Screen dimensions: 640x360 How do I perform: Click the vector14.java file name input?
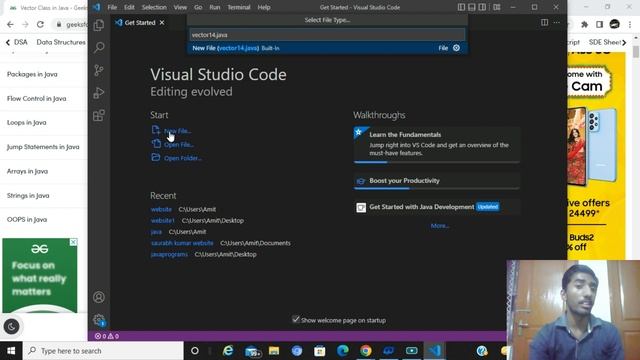click(327, 35)
